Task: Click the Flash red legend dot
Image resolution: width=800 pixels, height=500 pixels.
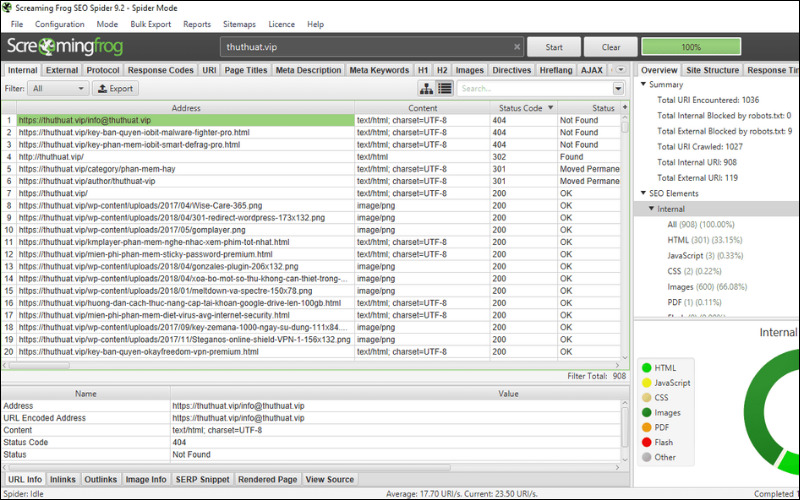Action: point(646,442)
